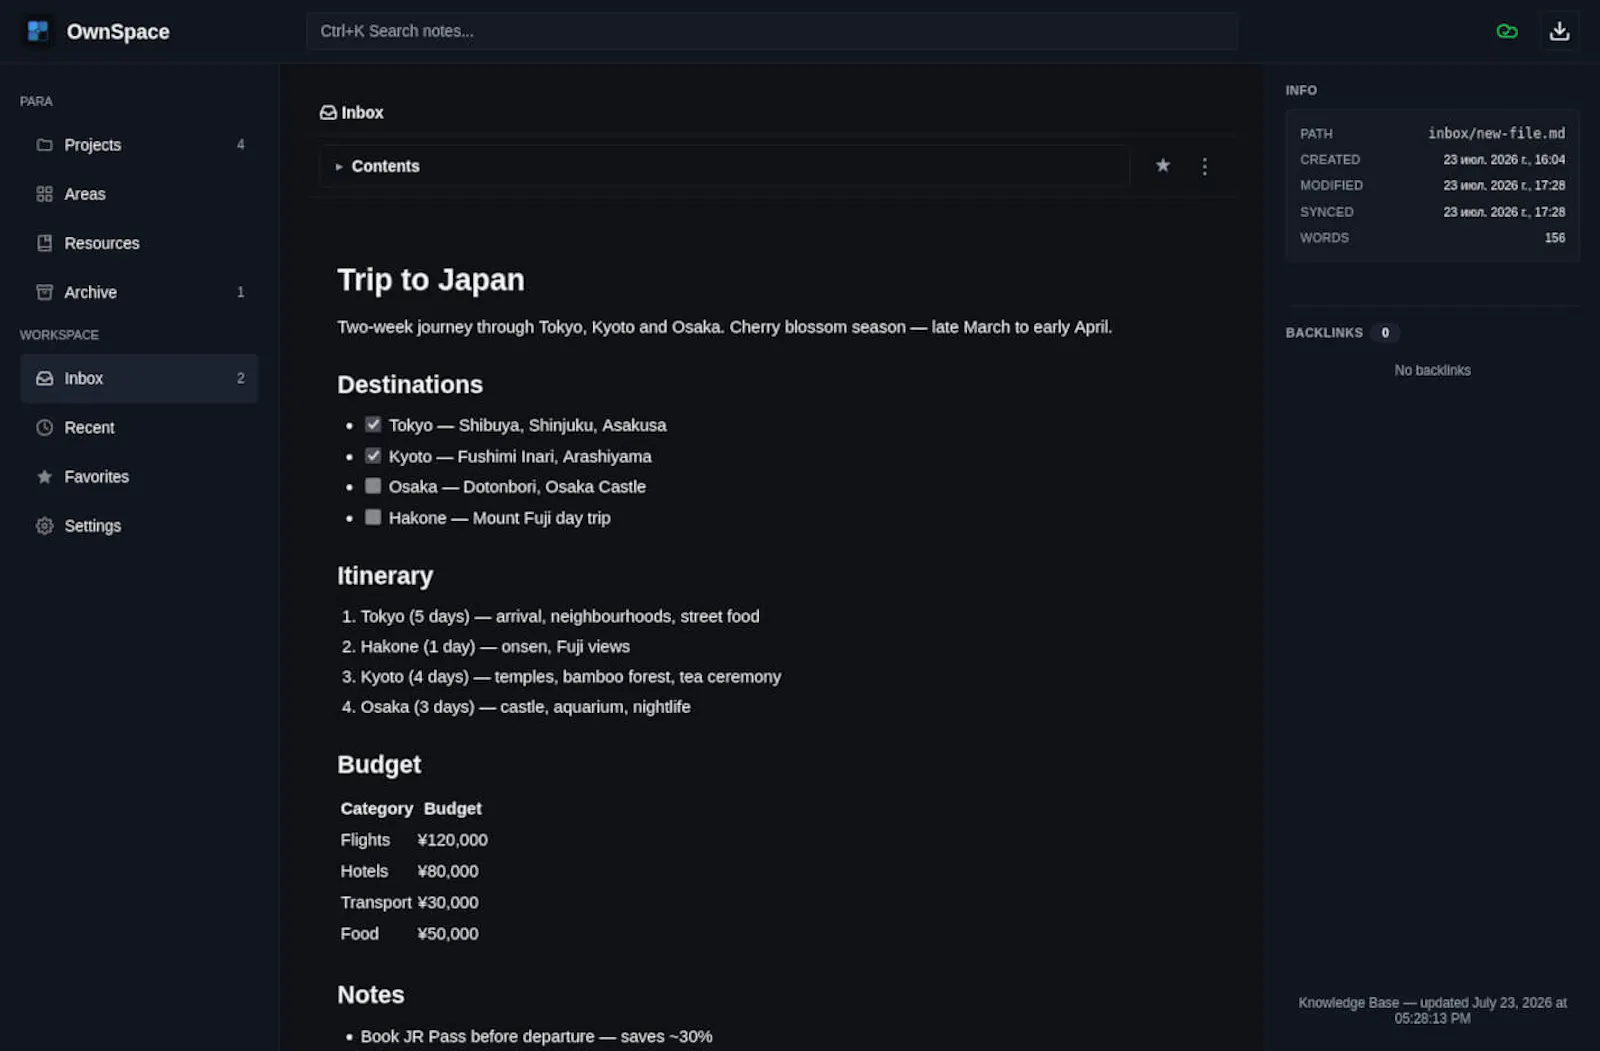
Task: Click the word count value 156
Action: [1554, 238]
